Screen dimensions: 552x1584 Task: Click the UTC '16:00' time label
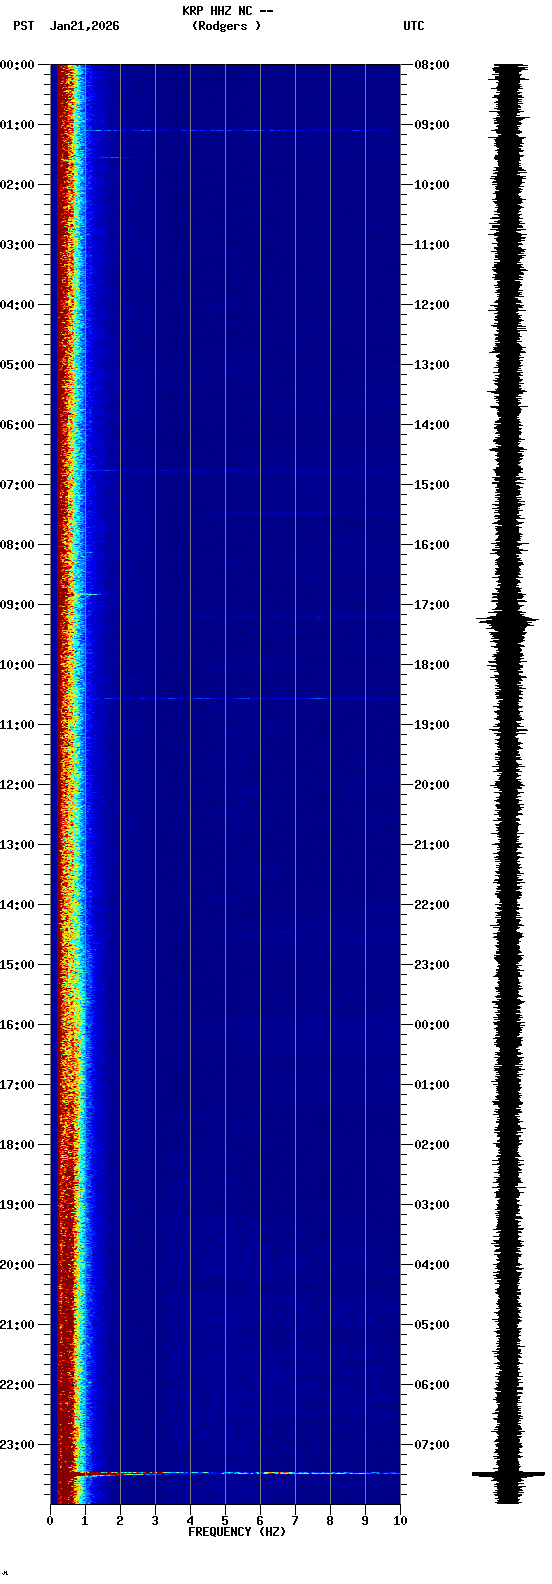tap(431, 545)
